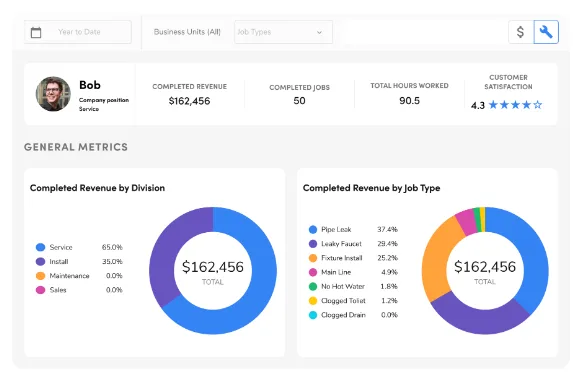
Task: Click the 25.2% Fixture Install value
Action: 387,258
